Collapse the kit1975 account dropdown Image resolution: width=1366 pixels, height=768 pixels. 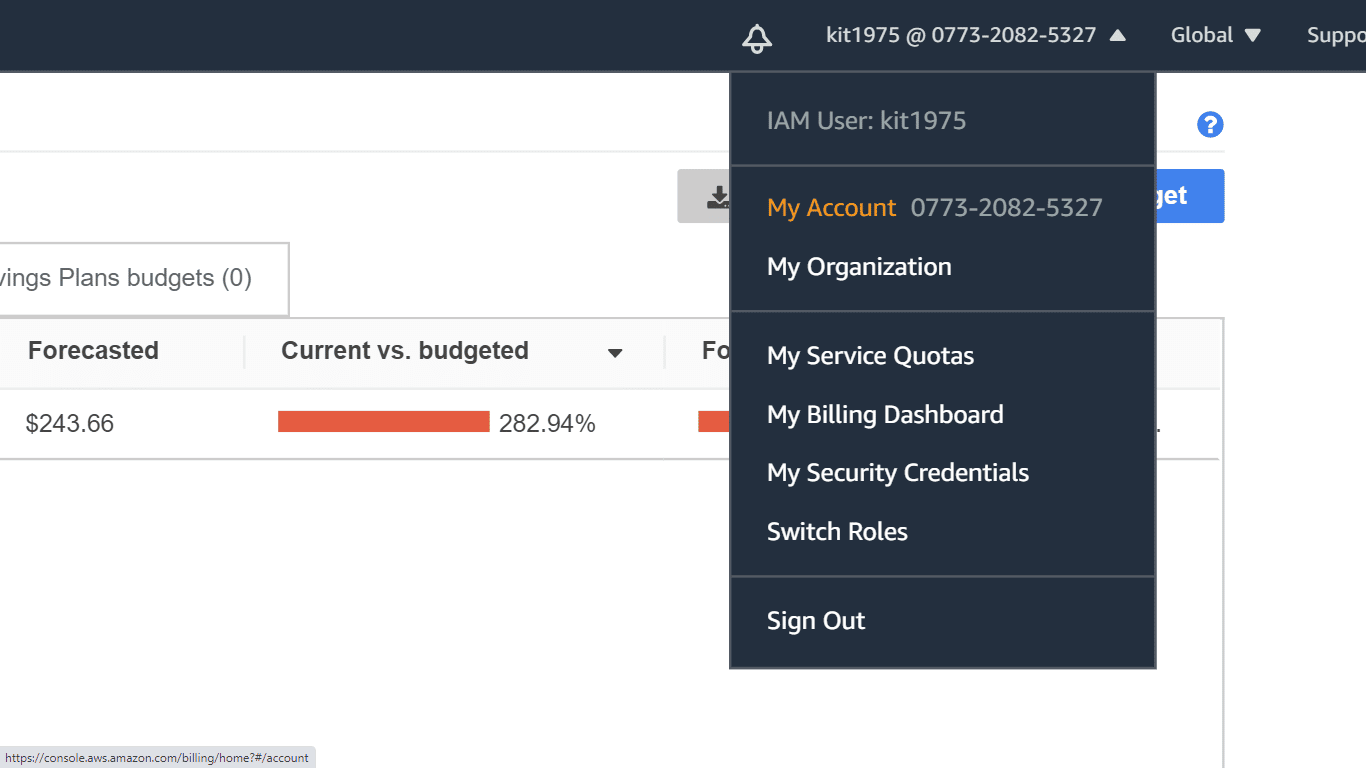[x=975, y=34]
